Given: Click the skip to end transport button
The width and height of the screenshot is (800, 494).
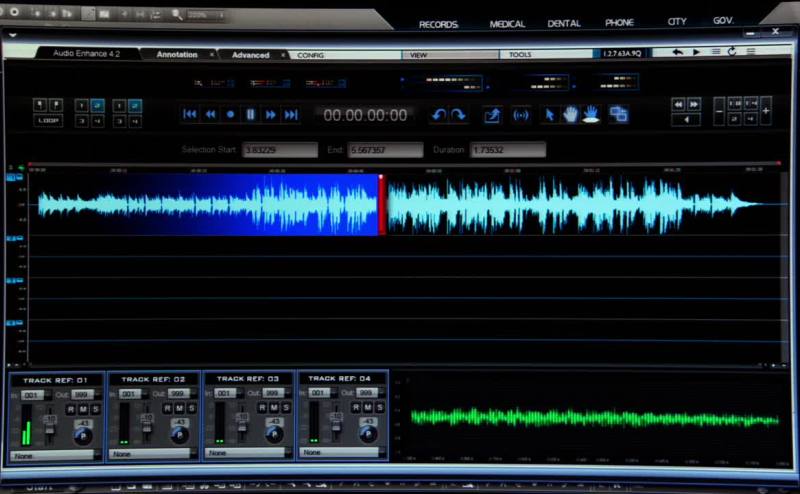Looking at the screenshot, I should 291,115.
